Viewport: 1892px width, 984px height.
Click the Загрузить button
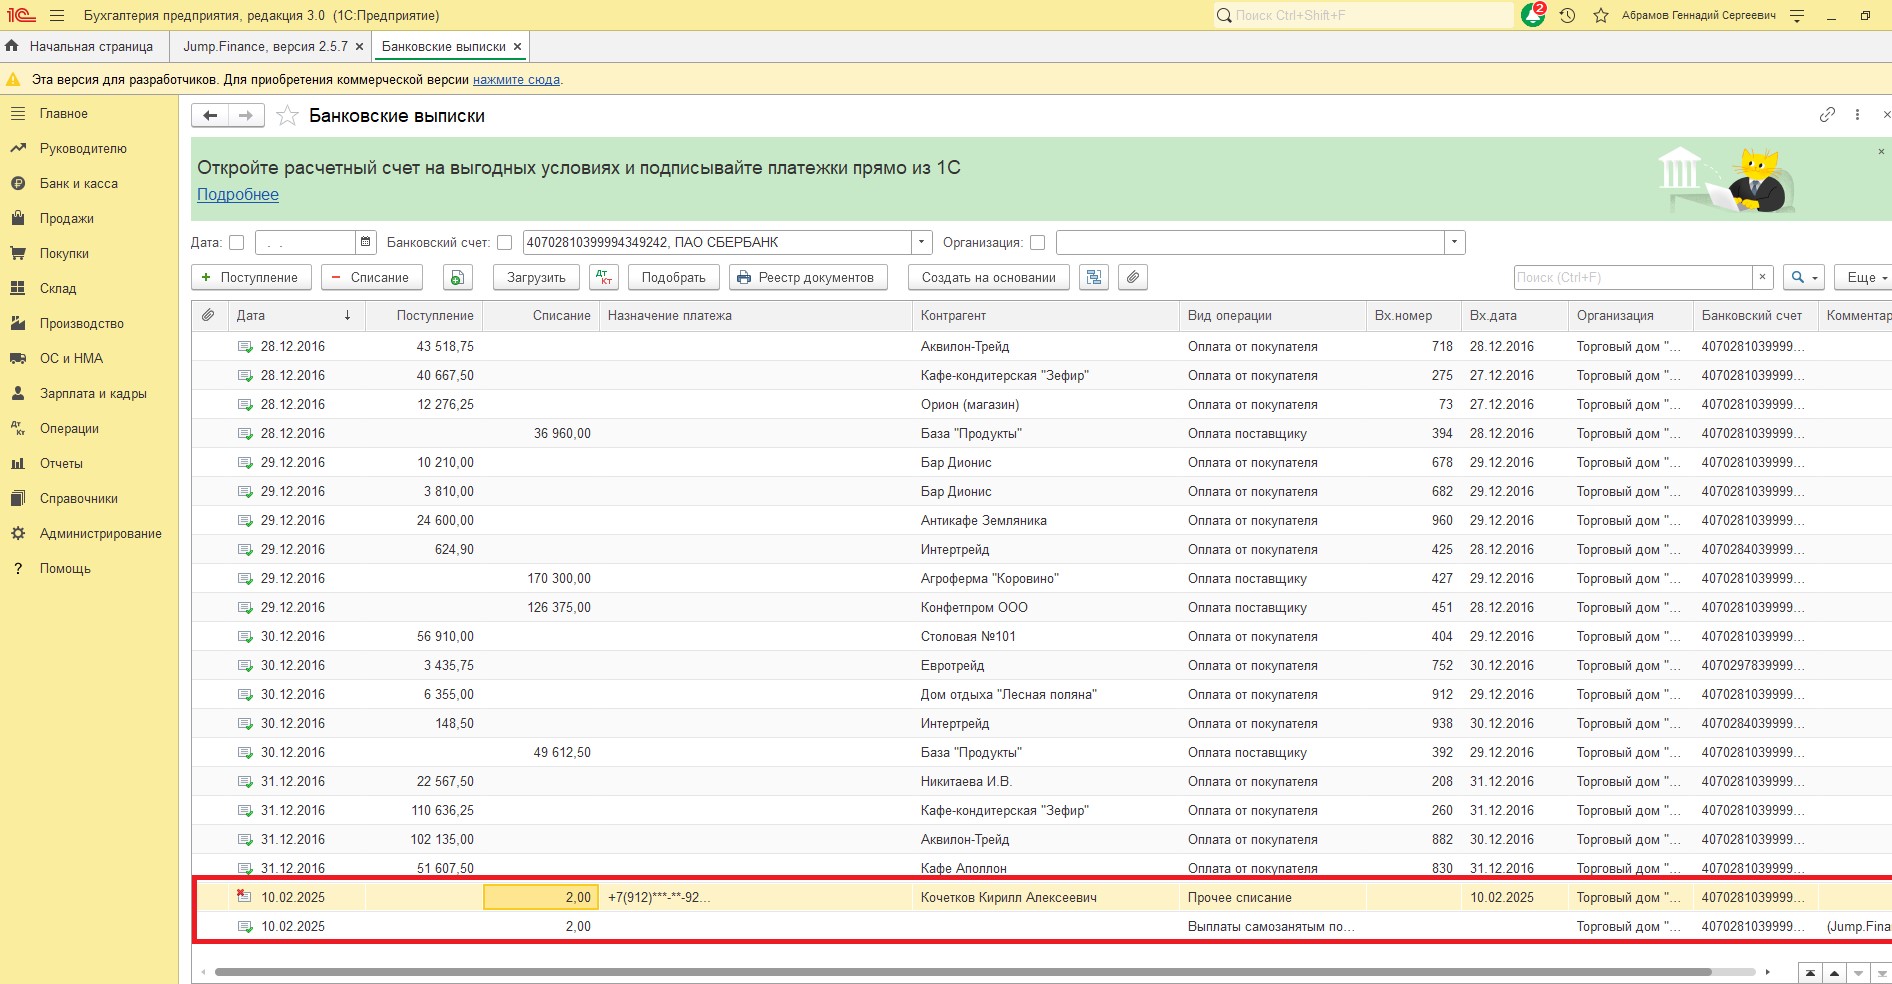(536, 277)
